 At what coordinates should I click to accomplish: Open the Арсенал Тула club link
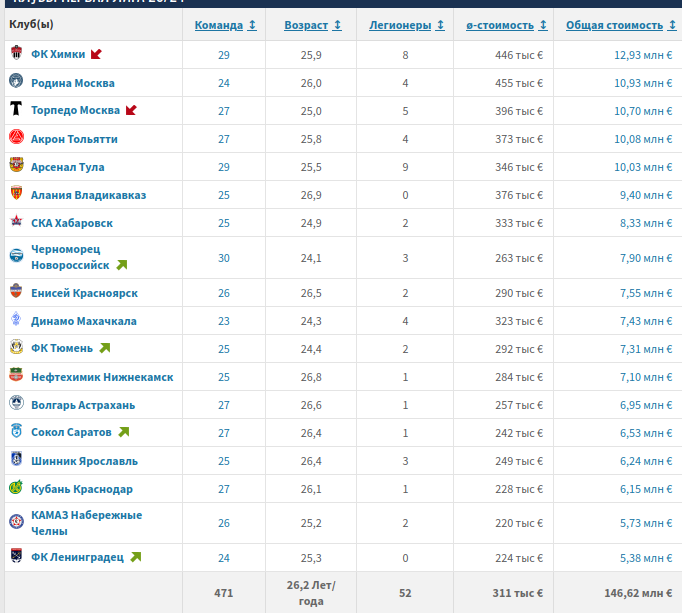point(67,167)
